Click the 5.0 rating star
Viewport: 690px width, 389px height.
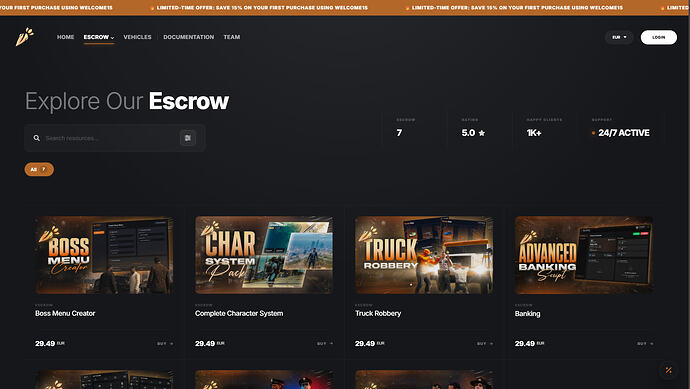point(482,133)
